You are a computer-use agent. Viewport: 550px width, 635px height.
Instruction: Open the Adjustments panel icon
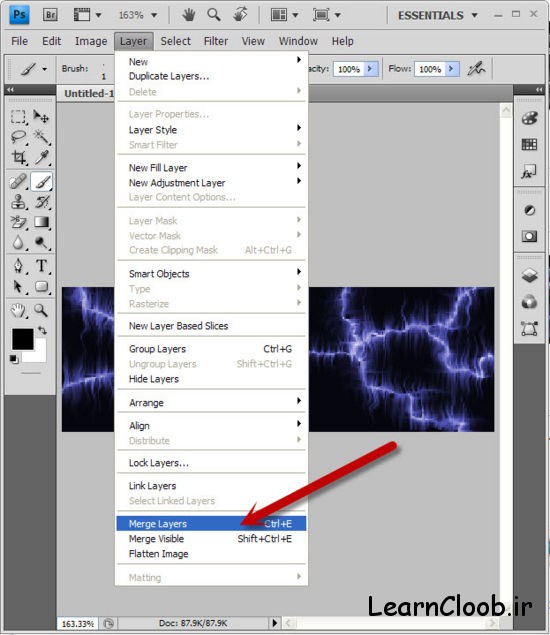click(529, 210)
